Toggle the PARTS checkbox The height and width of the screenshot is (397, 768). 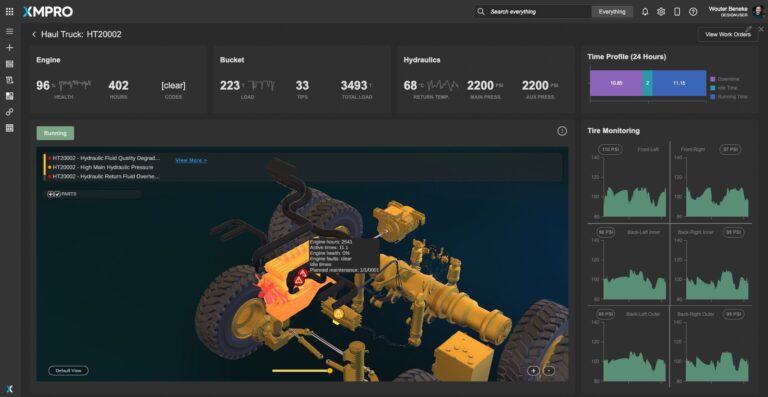[57, 194]
